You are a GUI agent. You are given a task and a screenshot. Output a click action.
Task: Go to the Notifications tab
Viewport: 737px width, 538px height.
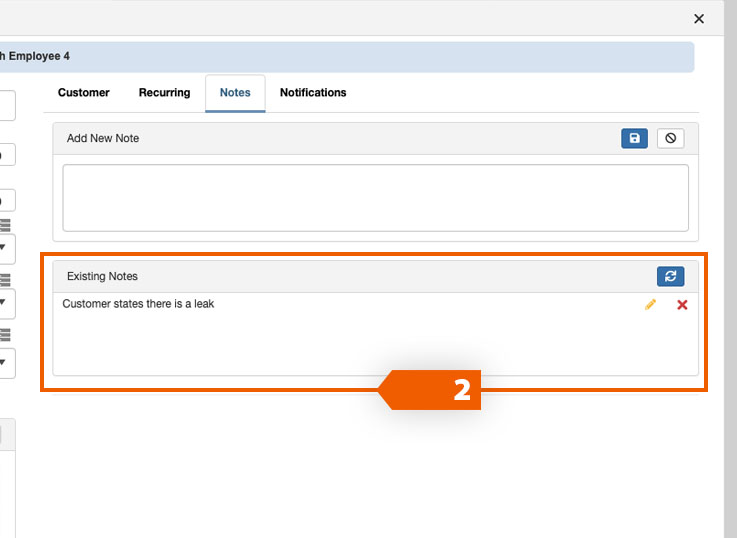click(313, 93)
